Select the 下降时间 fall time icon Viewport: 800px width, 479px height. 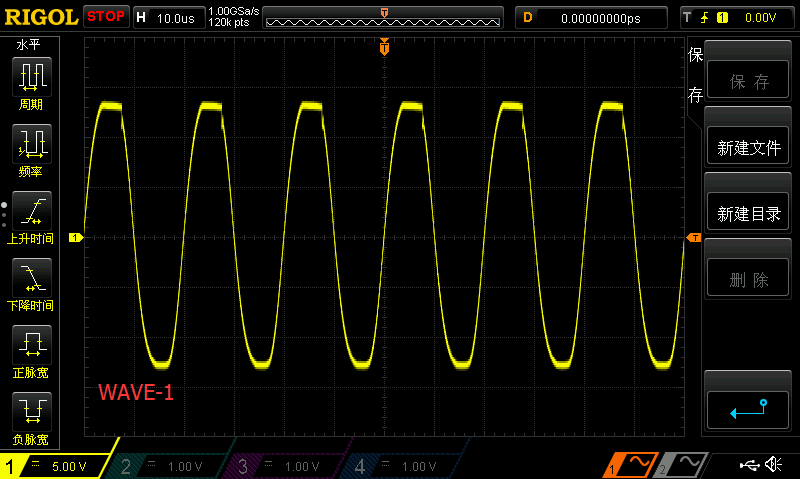32,278
